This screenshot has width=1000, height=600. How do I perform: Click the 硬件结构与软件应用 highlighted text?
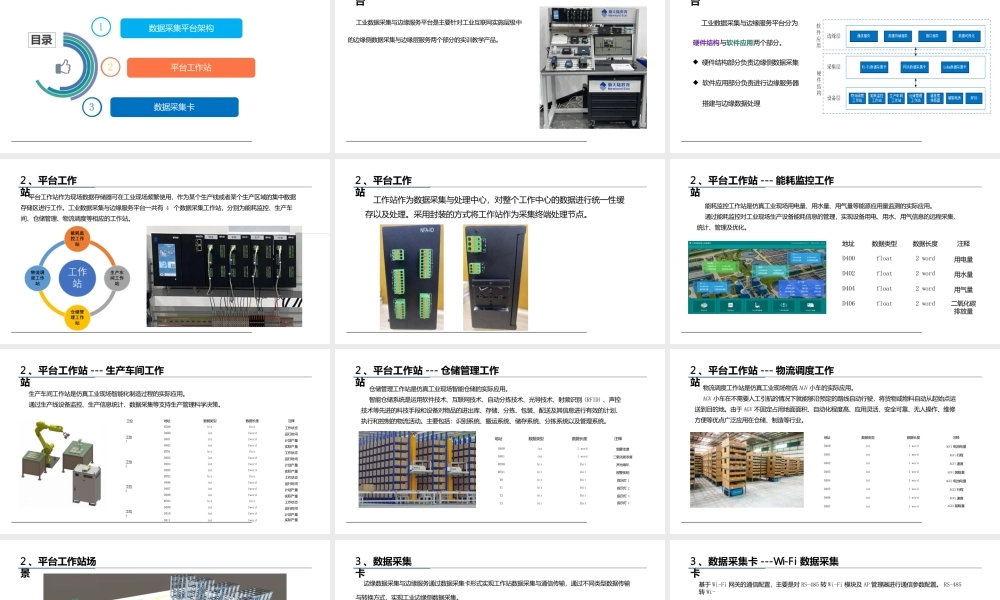(723, 43)
